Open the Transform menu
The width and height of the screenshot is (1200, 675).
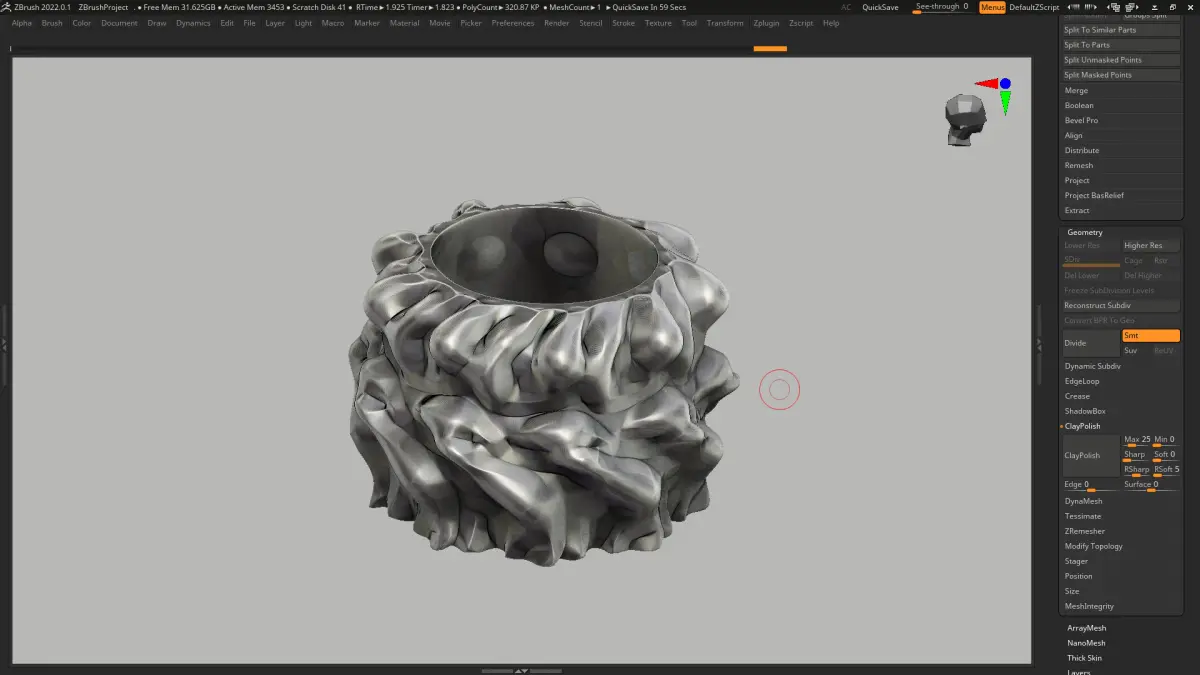[725, 23]
